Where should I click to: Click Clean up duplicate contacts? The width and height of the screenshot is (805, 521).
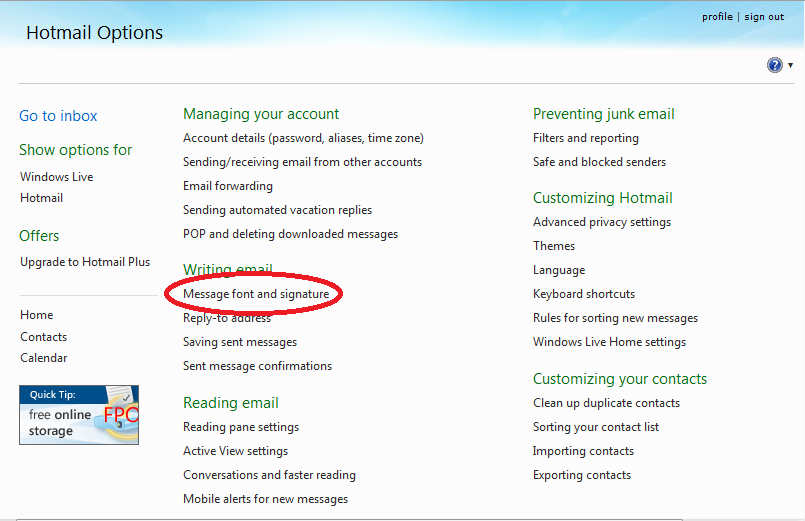click(606, 403)
